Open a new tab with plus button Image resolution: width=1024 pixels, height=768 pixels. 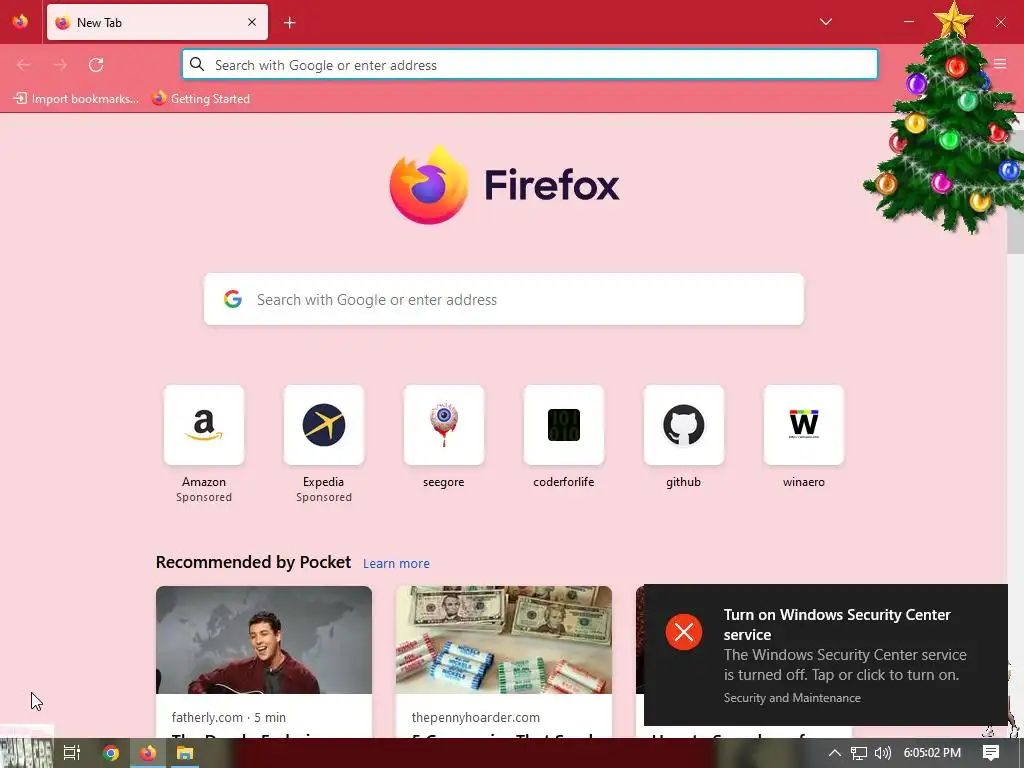(x=290, y=23)
